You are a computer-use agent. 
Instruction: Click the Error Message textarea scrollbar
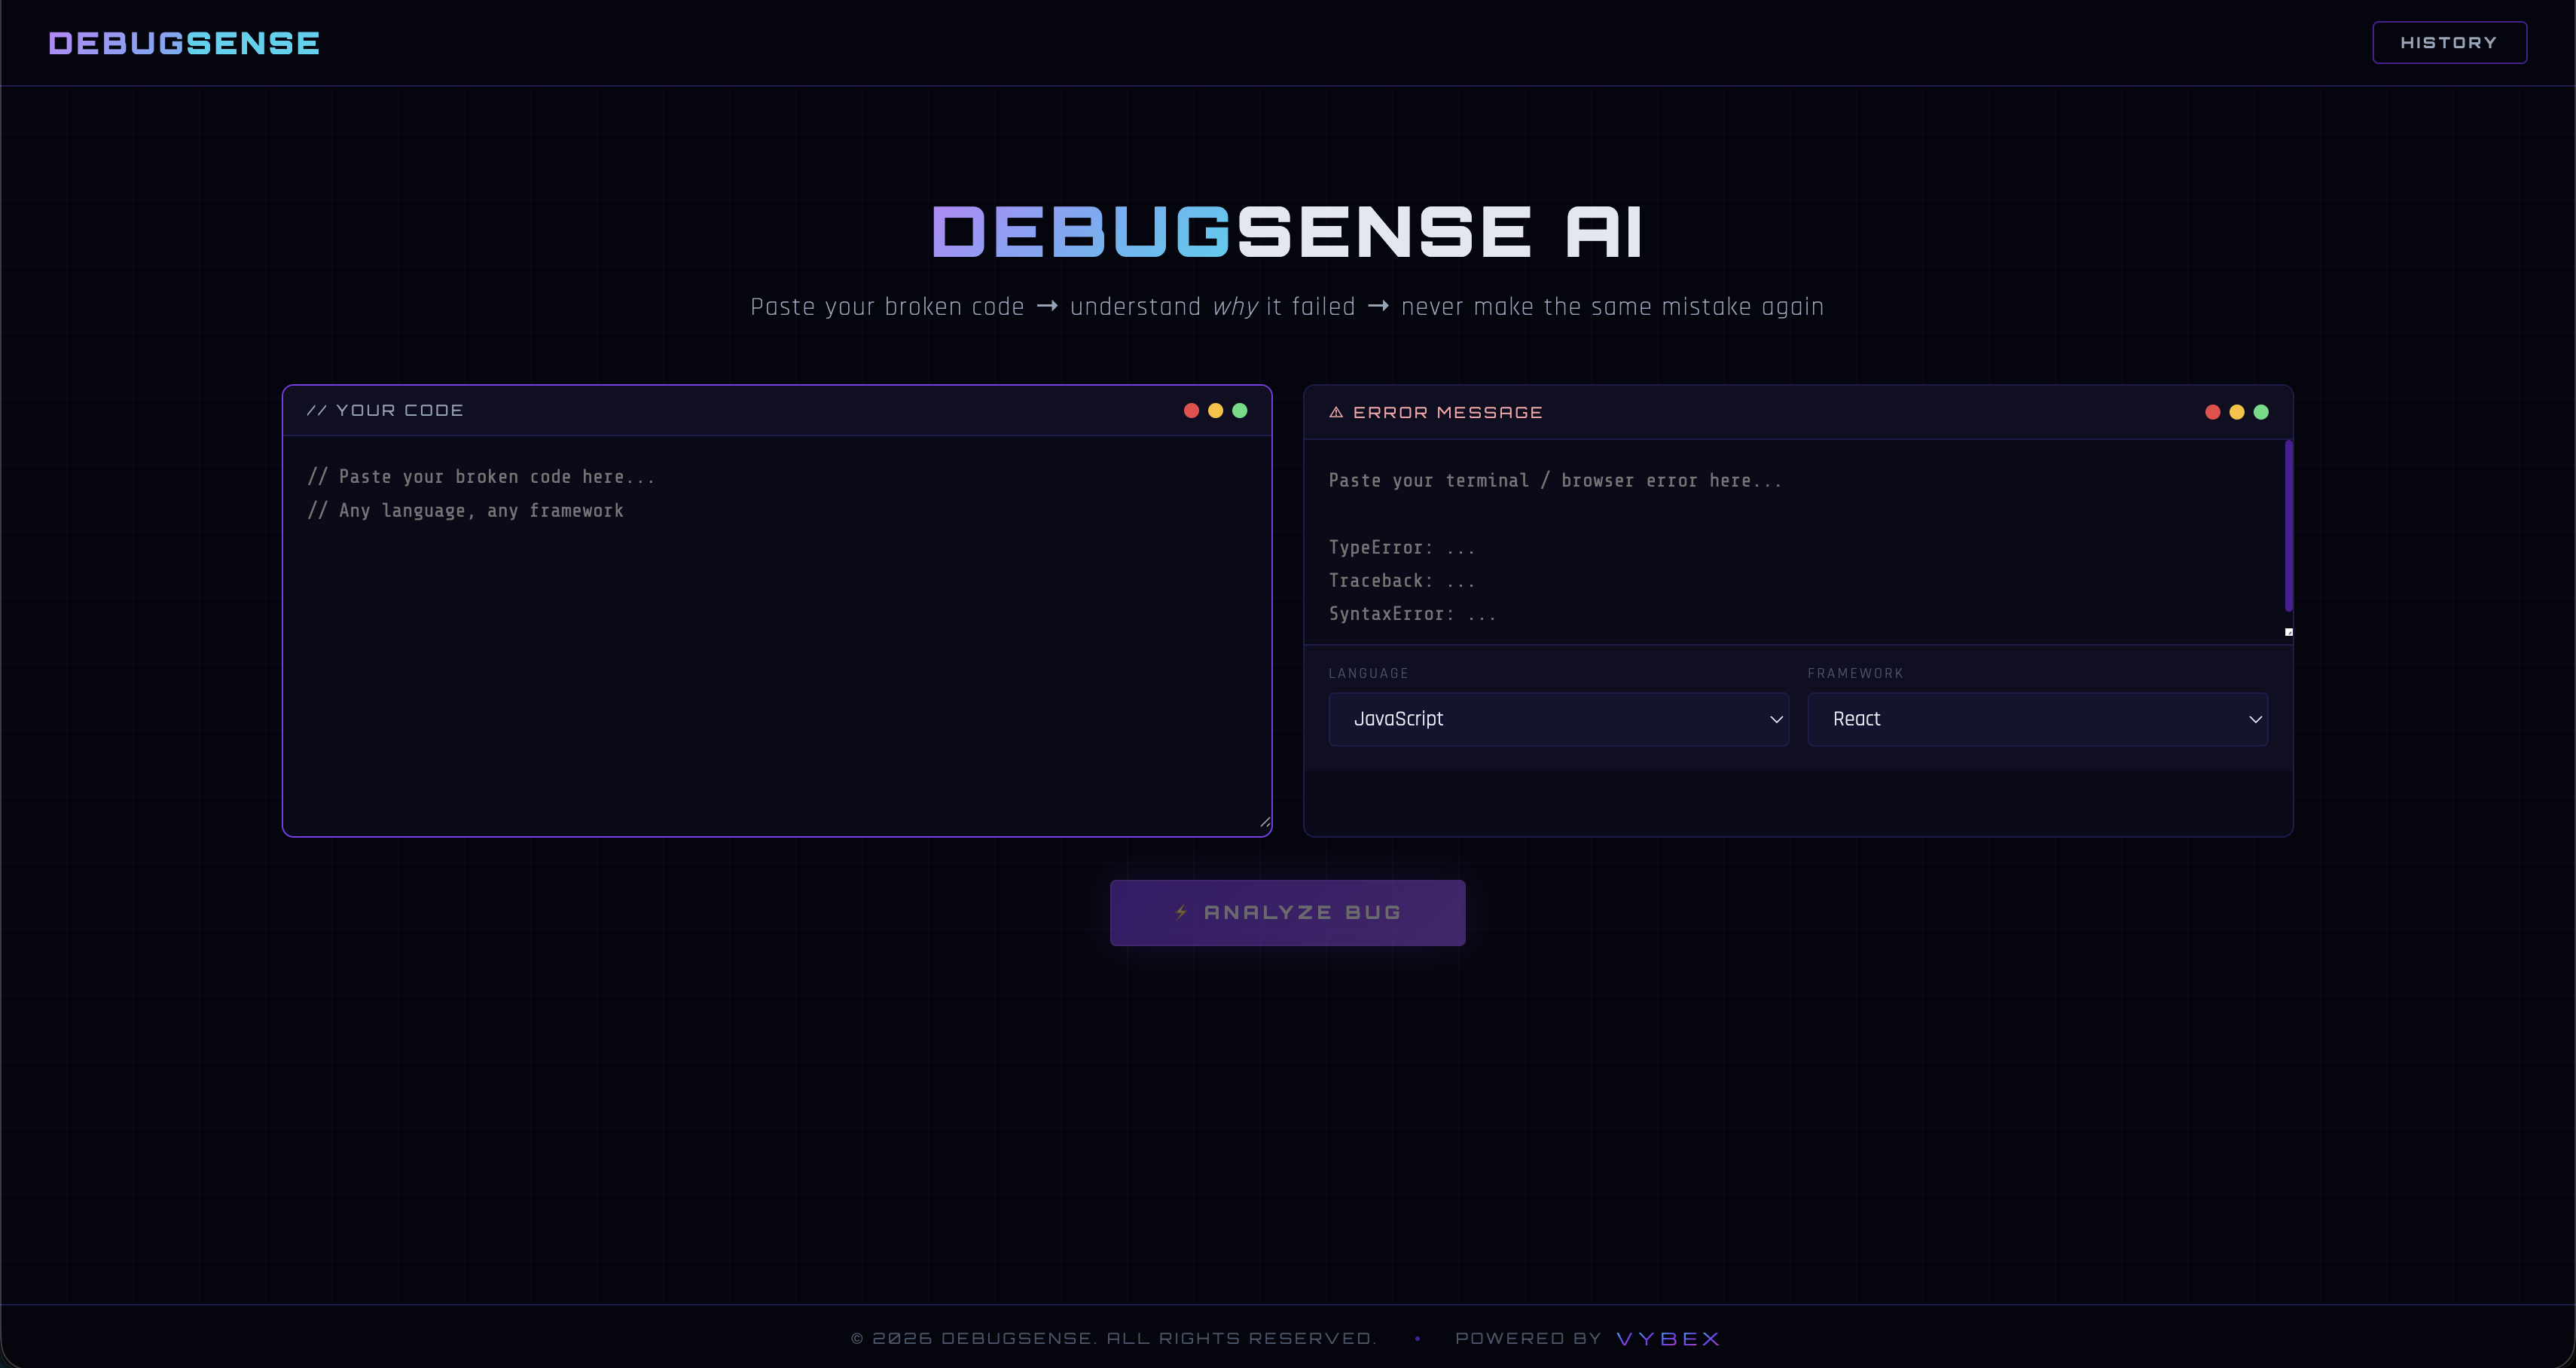click(x=2288, y=526)
